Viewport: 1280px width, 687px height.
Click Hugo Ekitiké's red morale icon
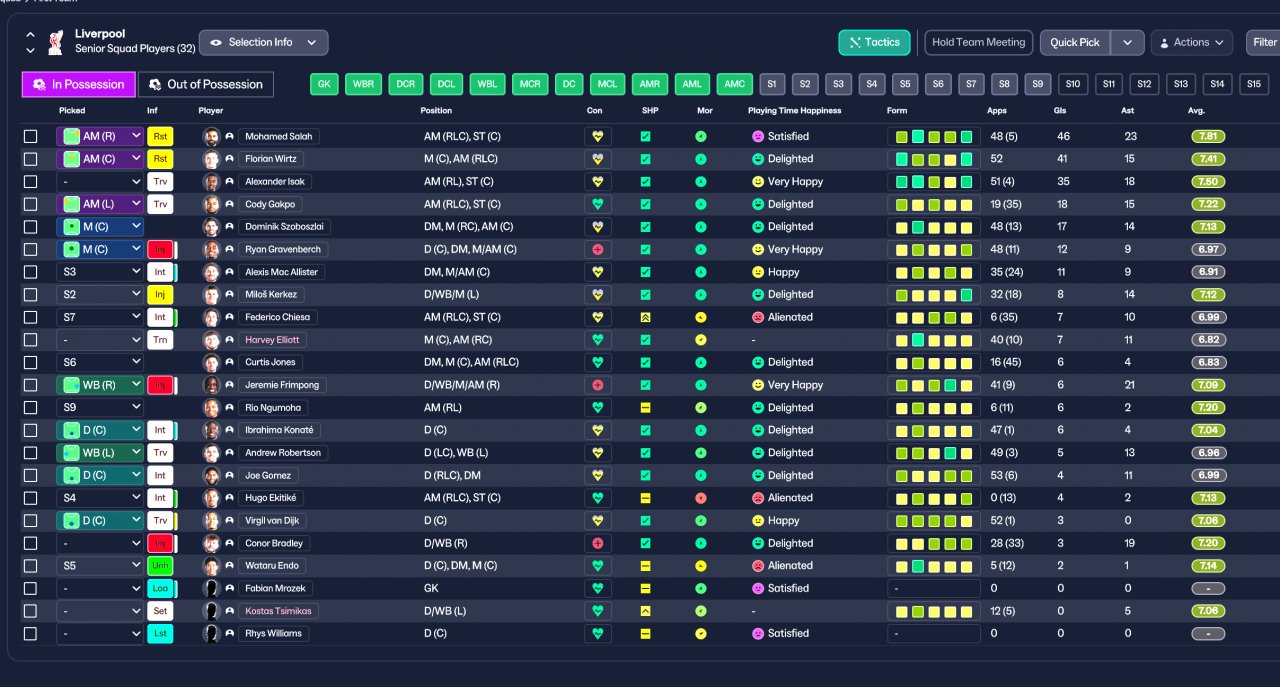click(701, 498)
